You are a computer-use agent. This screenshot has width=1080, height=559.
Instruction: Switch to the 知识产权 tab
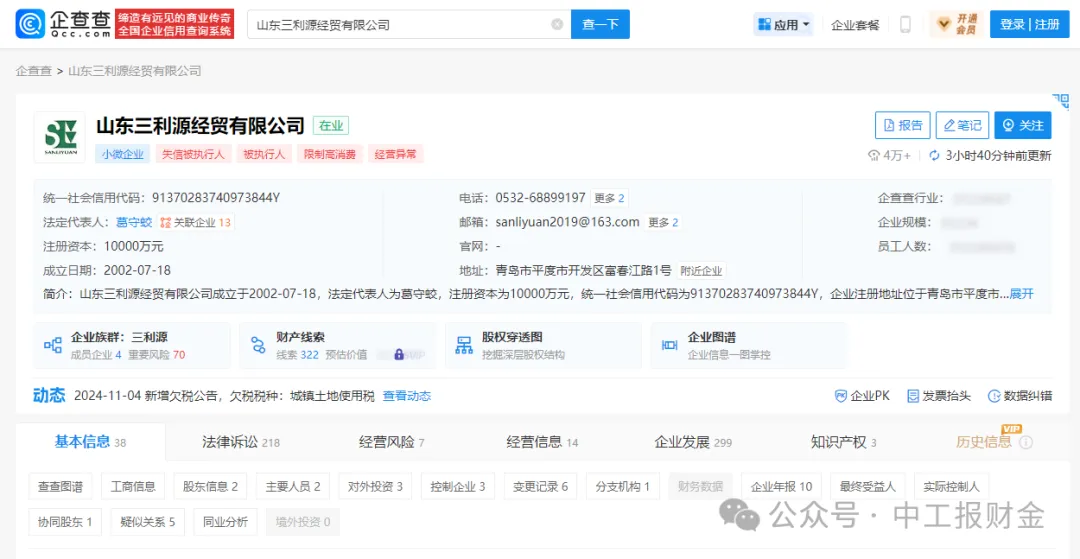(x=844, y=442)
